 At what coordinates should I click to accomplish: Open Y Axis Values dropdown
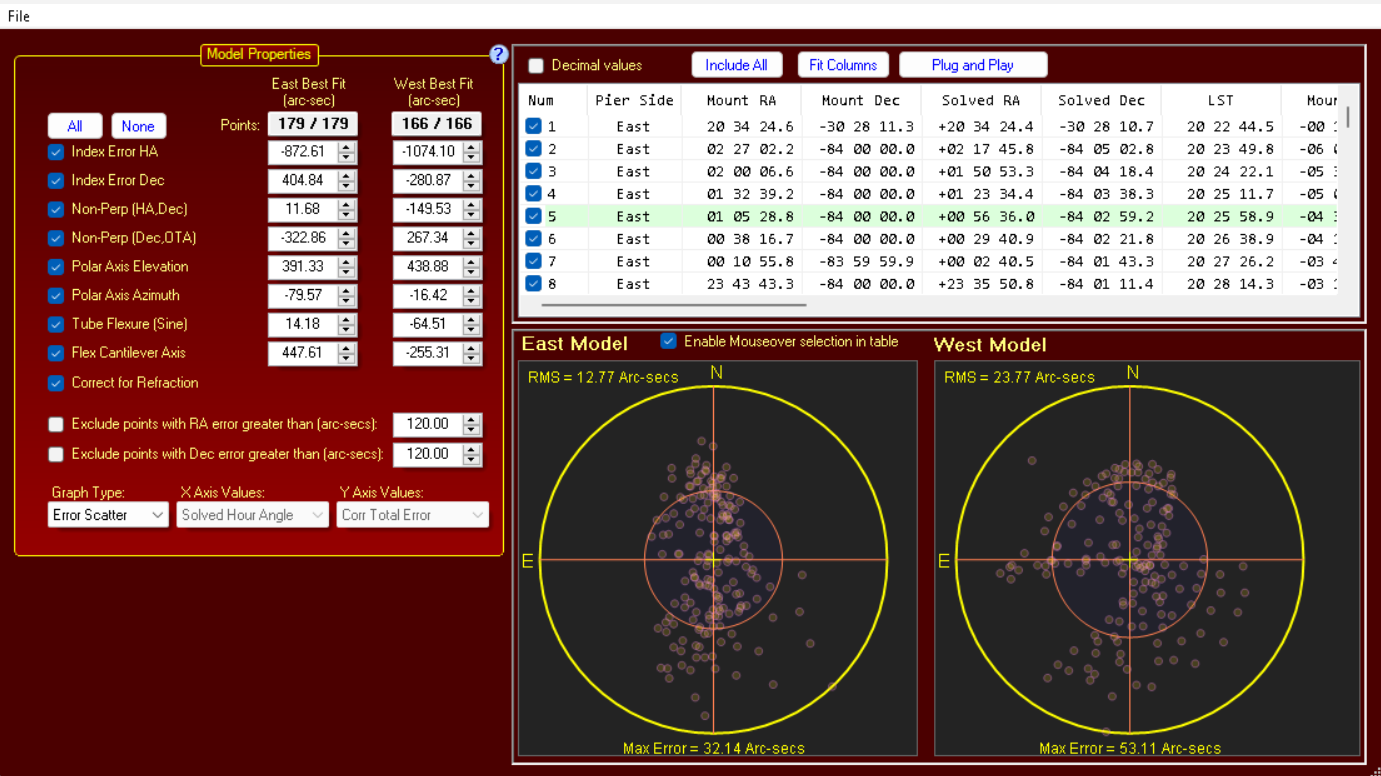pos(412,515)
